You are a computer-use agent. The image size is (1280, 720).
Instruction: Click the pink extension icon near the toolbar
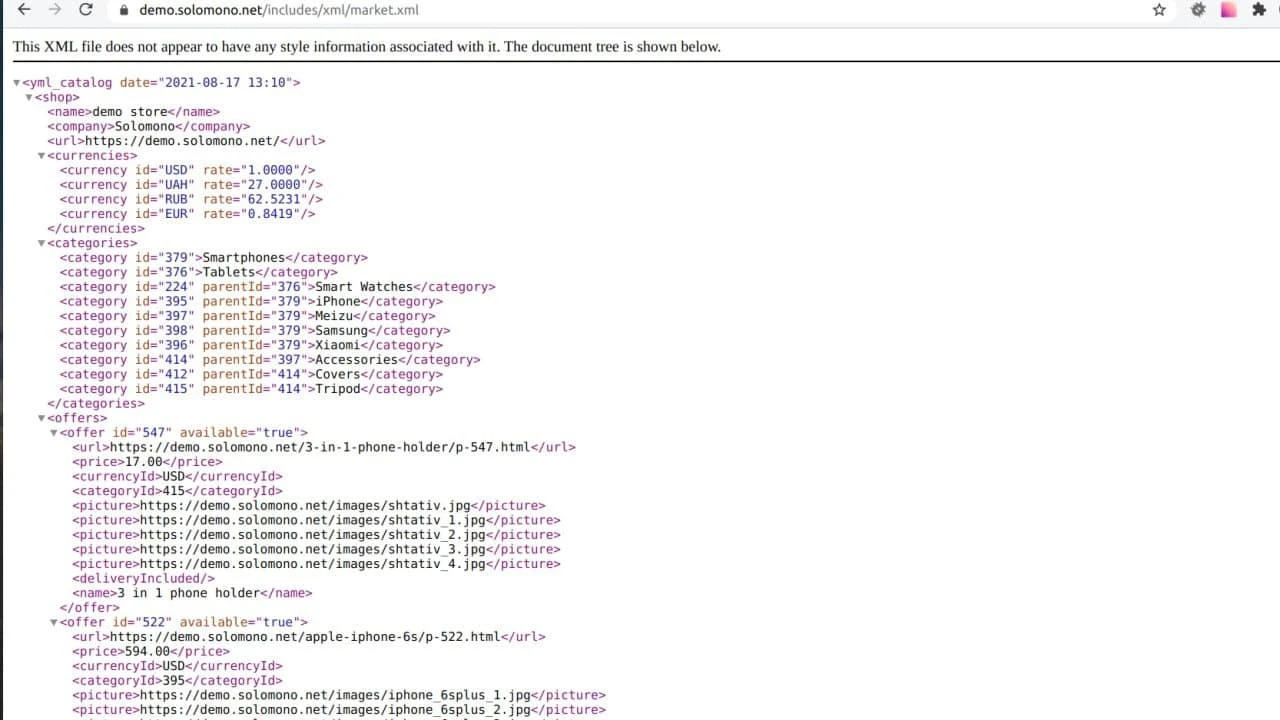[1227, 10]
